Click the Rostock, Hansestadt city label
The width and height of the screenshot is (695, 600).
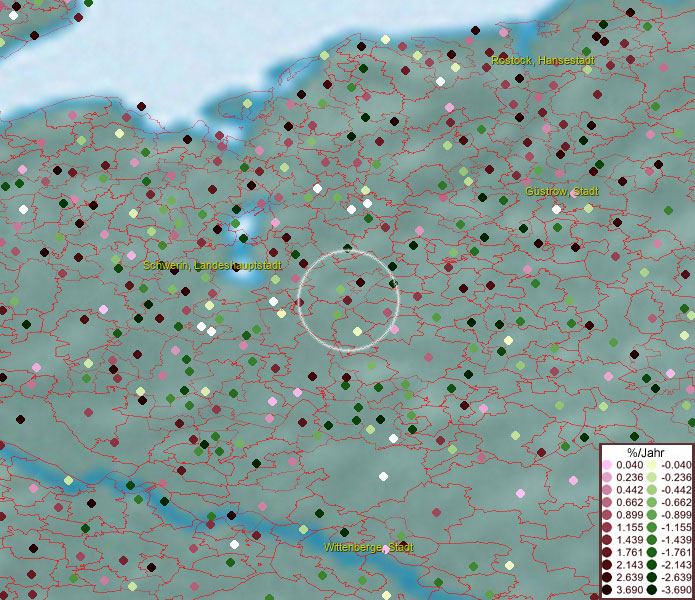542,61
